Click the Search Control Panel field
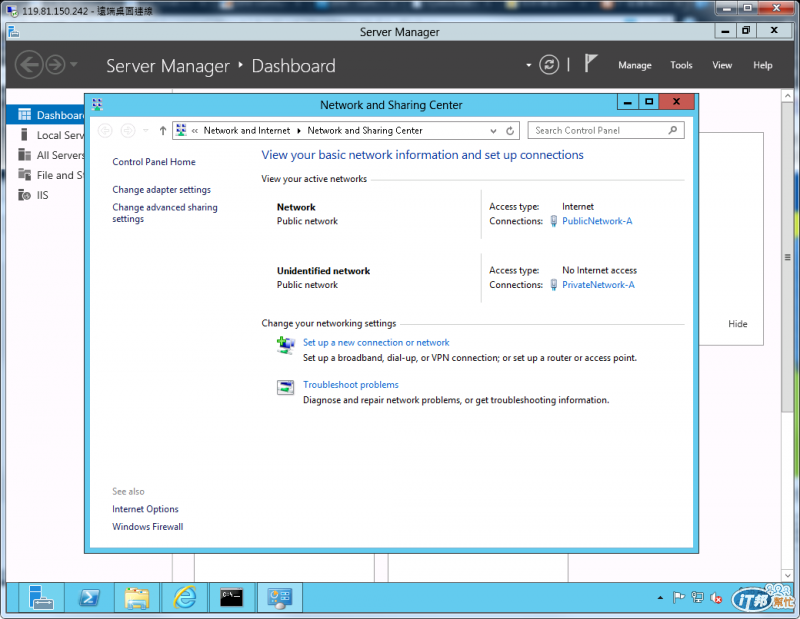800x619 pixels. (606, 131)
